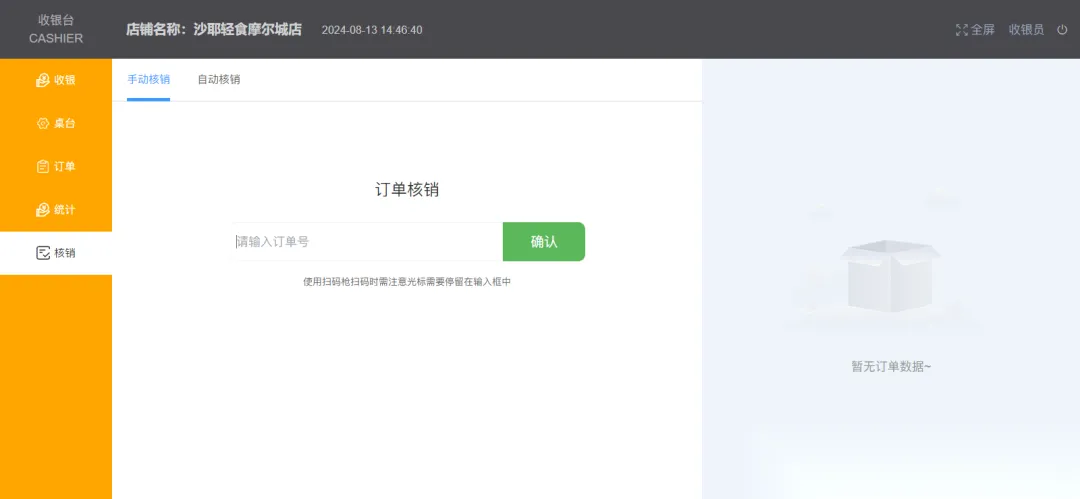Image resolution: width=1080 pixels, height=499 pixels.
Task: Click the 收银员 cashier account label
Action: (1026, 30)
